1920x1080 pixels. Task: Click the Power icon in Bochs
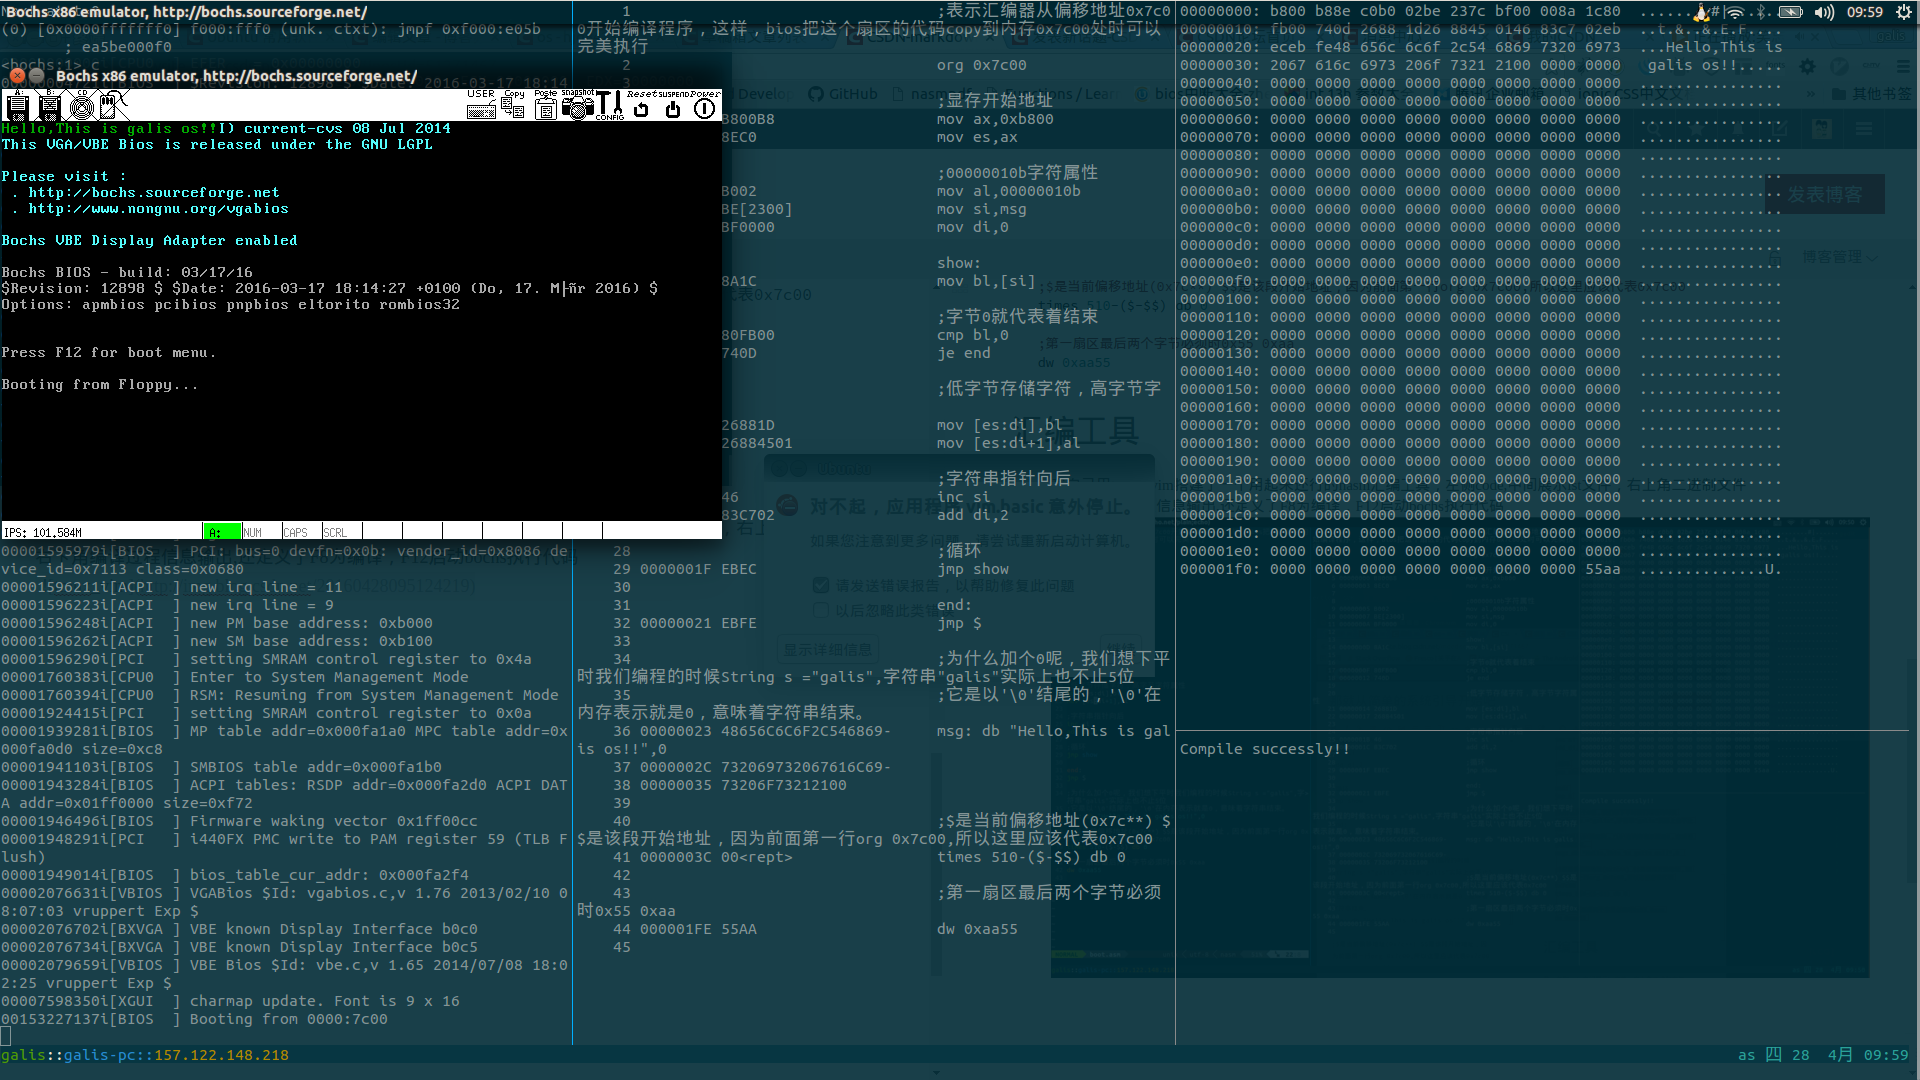705,105
